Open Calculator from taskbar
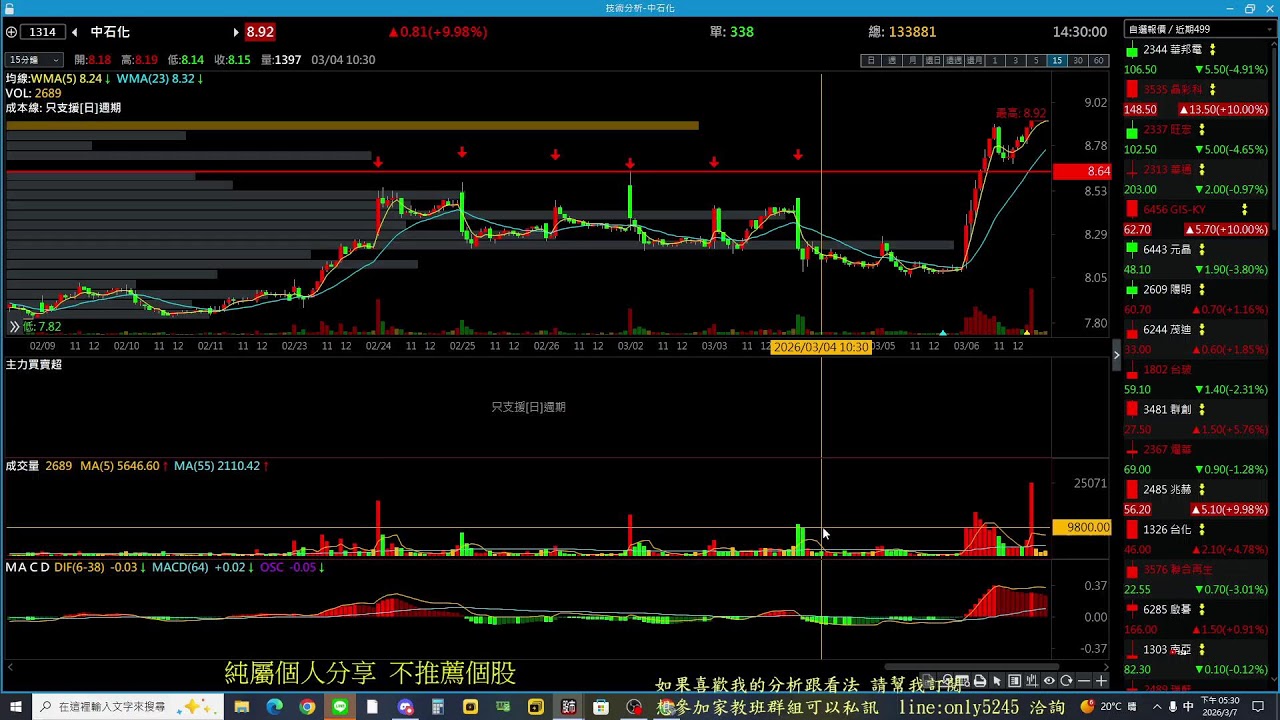 (438, 707)
